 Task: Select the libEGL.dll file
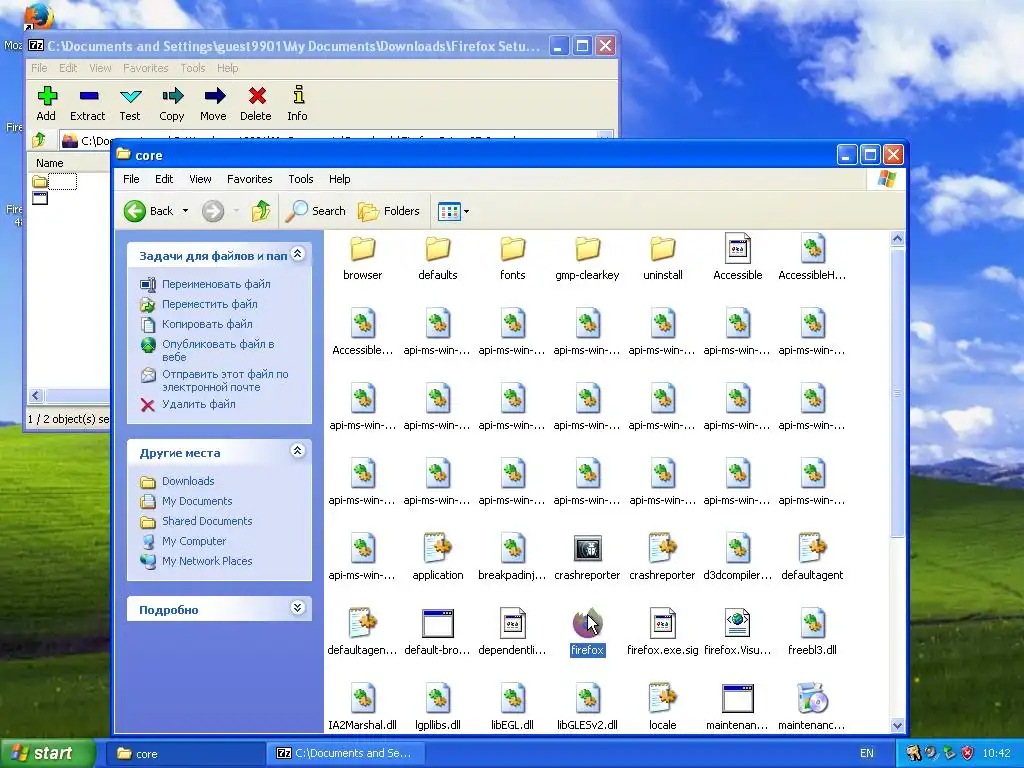tap(513, 707)
